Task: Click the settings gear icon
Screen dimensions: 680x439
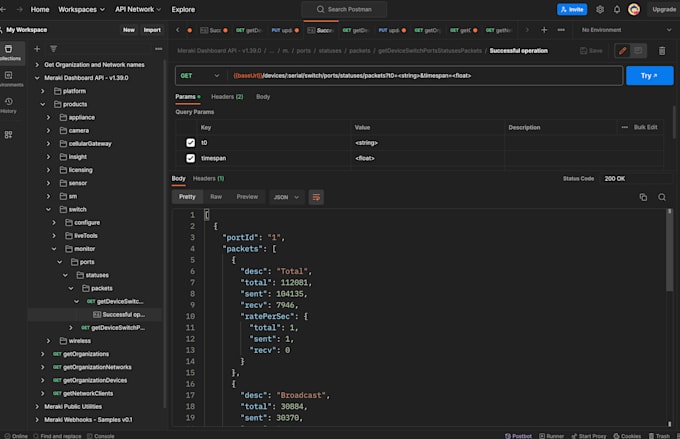Action: point(600,10)
